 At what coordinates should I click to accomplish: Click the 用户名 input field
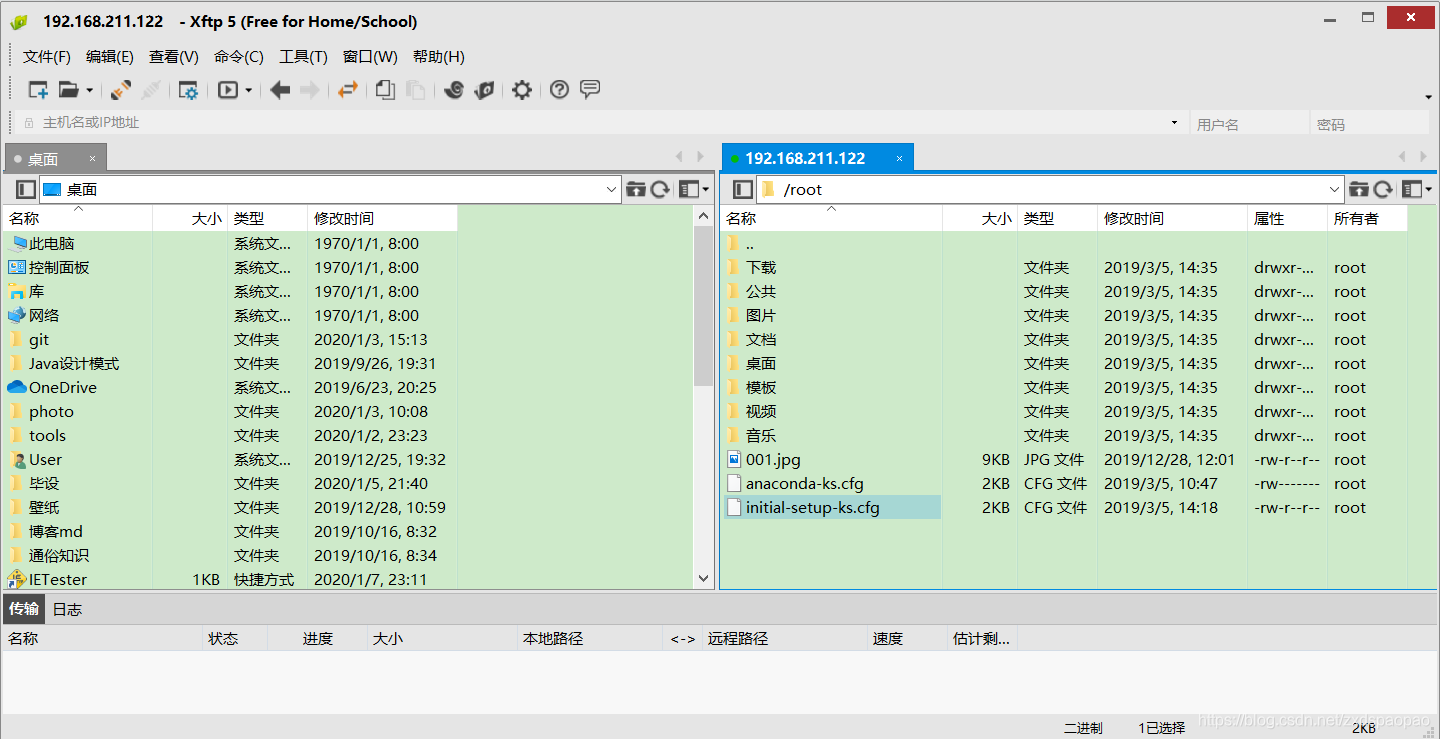coord(1249,124)
